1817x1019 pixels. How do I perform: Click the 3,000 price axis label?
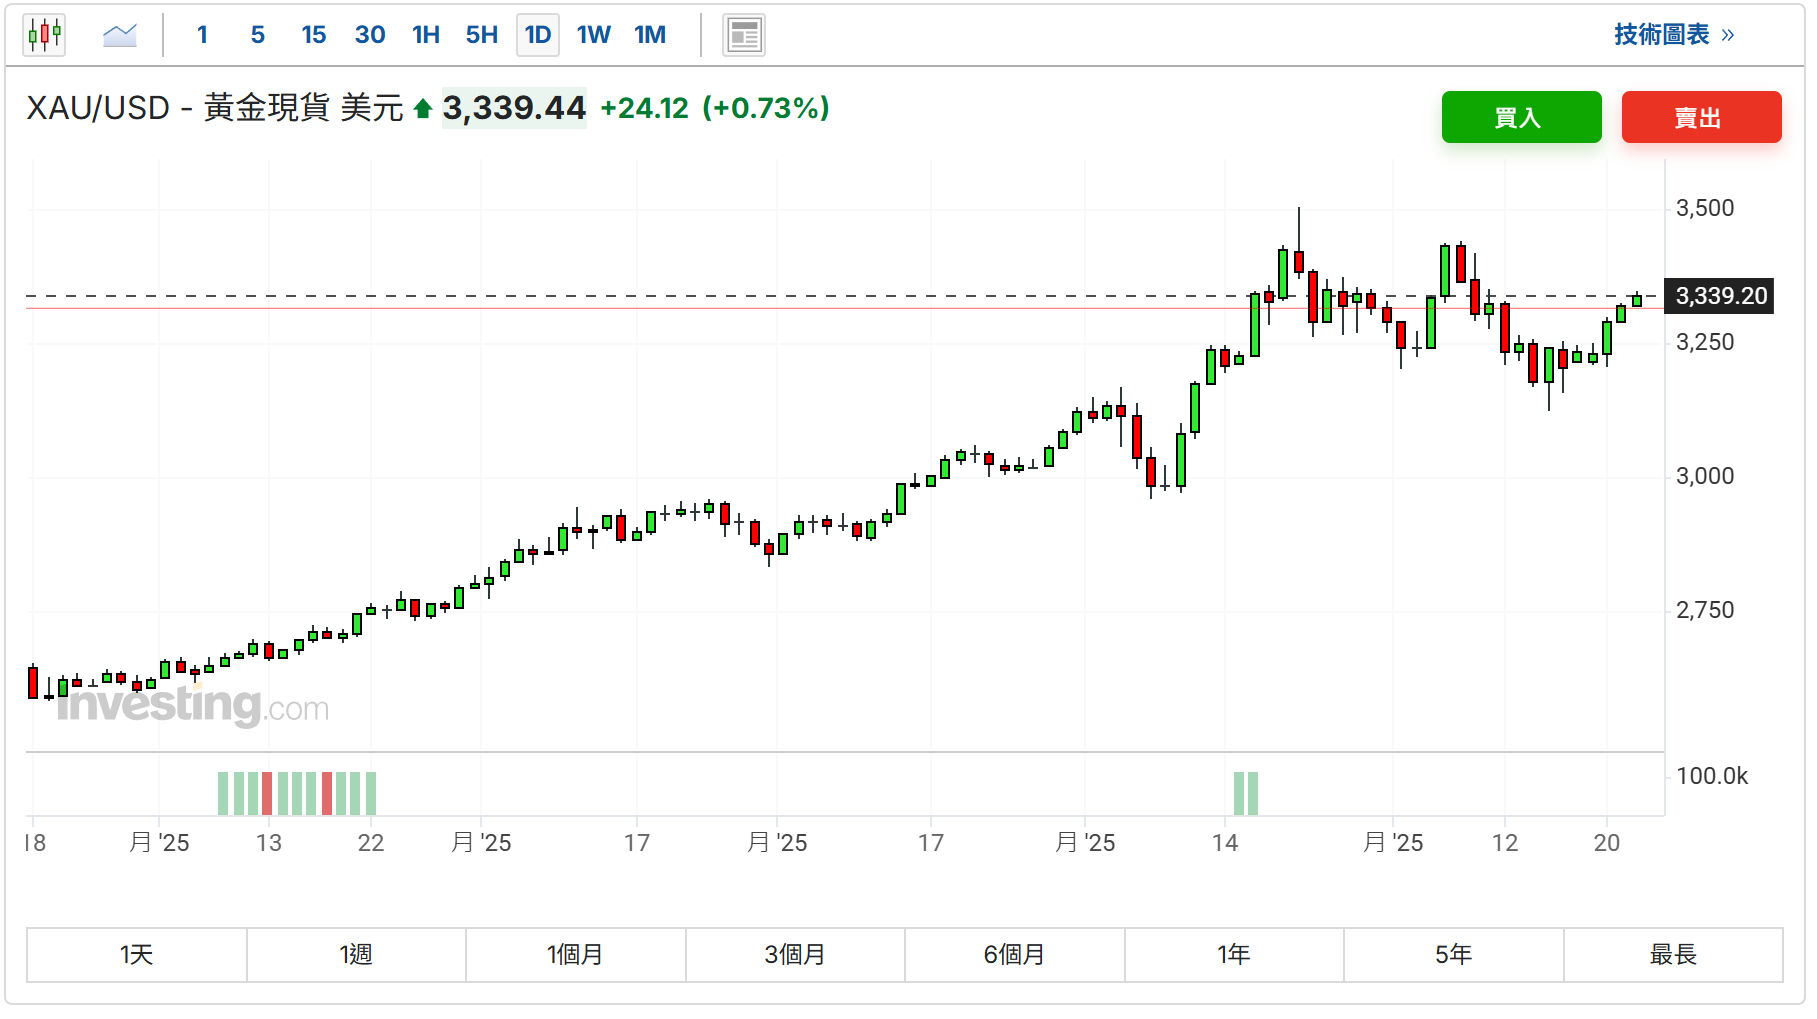1705,476
